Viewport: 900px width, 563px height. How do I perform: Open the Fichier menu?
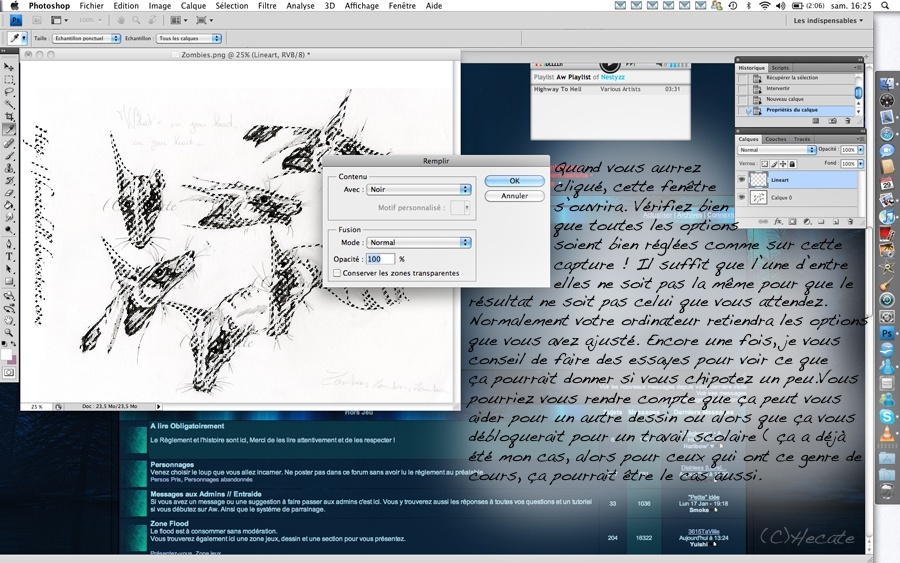tap(91, 6)
